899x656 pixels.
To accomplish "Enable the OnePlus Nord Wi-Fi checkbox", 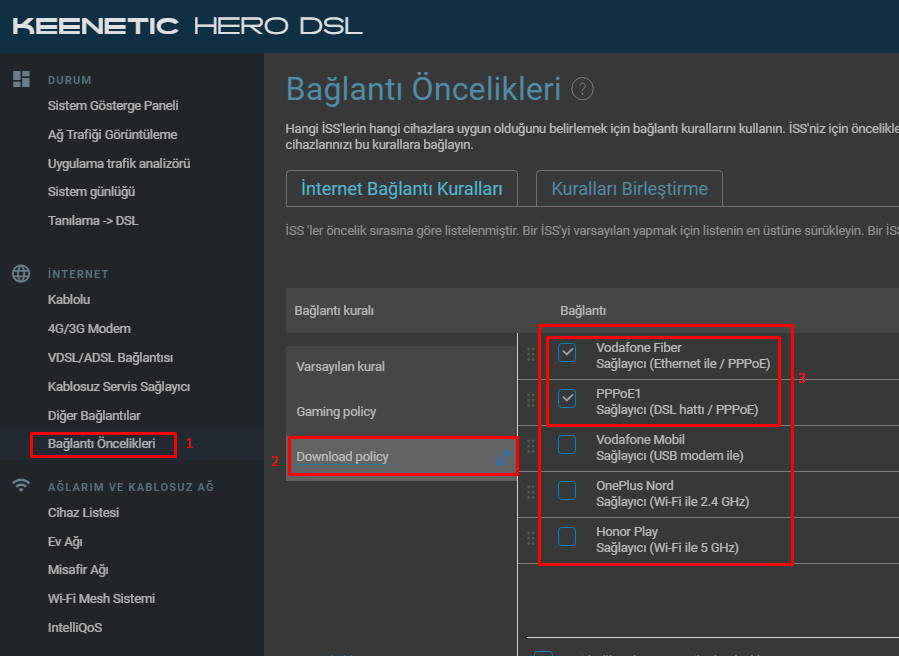I will [x=567, y=490].
